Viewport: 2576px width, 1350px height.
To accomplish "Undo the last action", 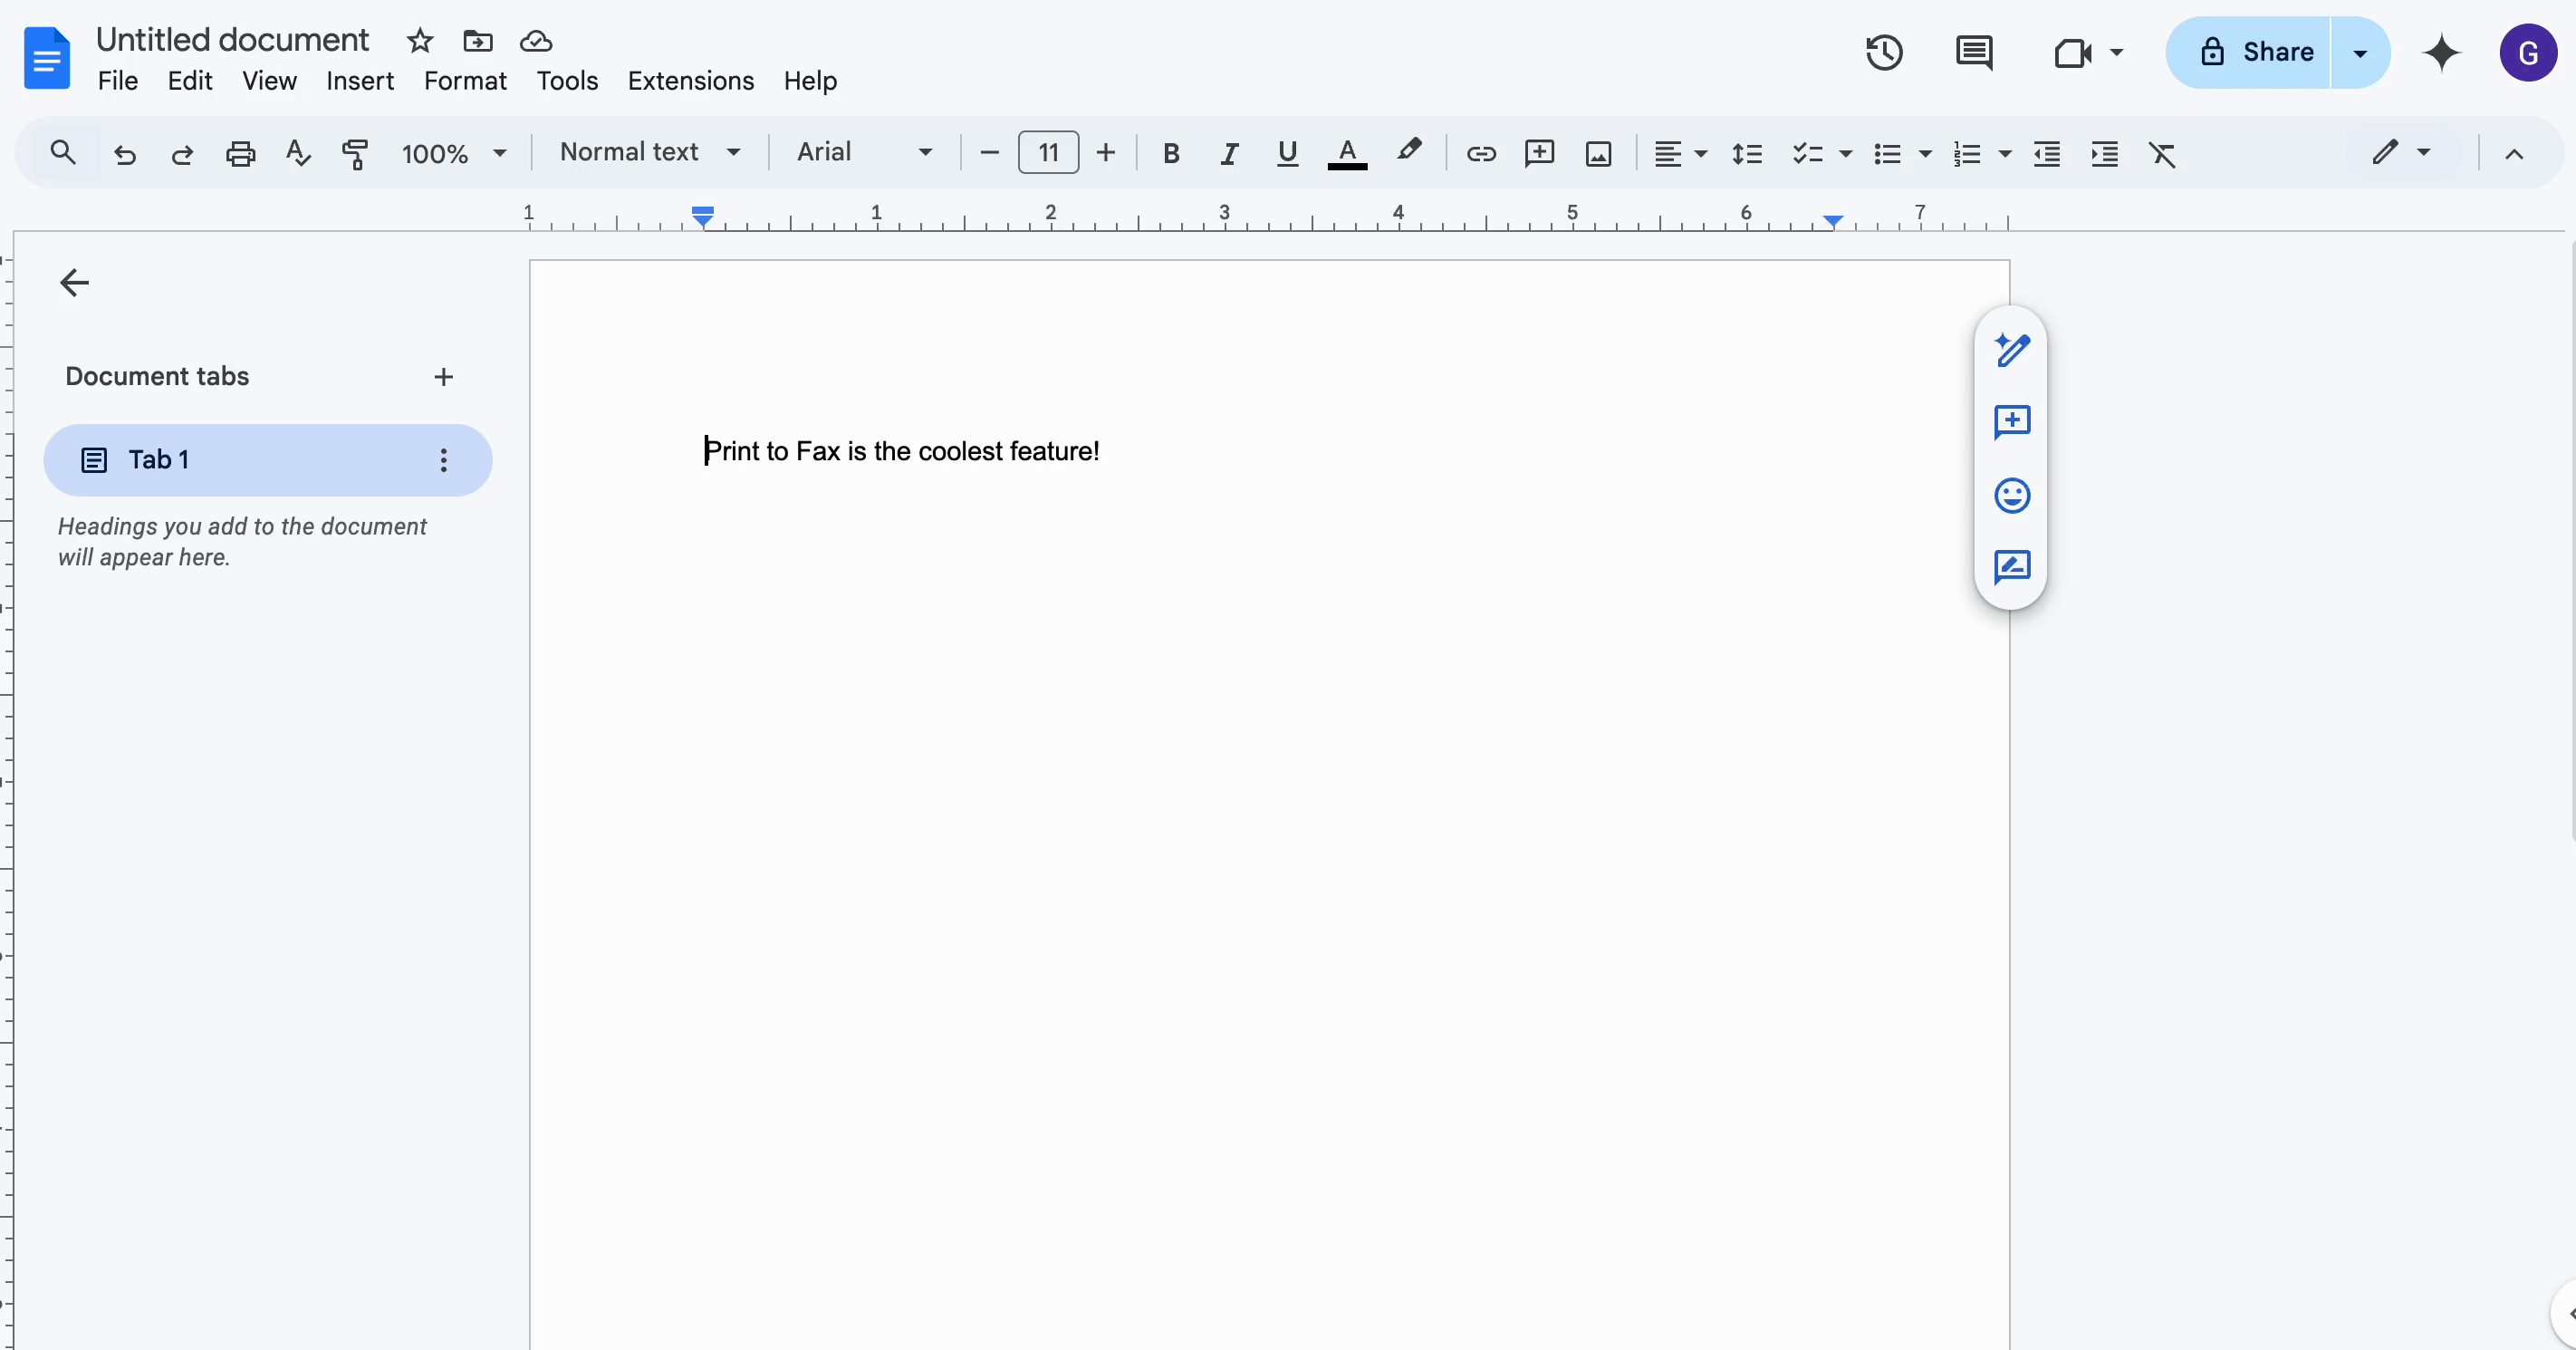I will point(124,154).
